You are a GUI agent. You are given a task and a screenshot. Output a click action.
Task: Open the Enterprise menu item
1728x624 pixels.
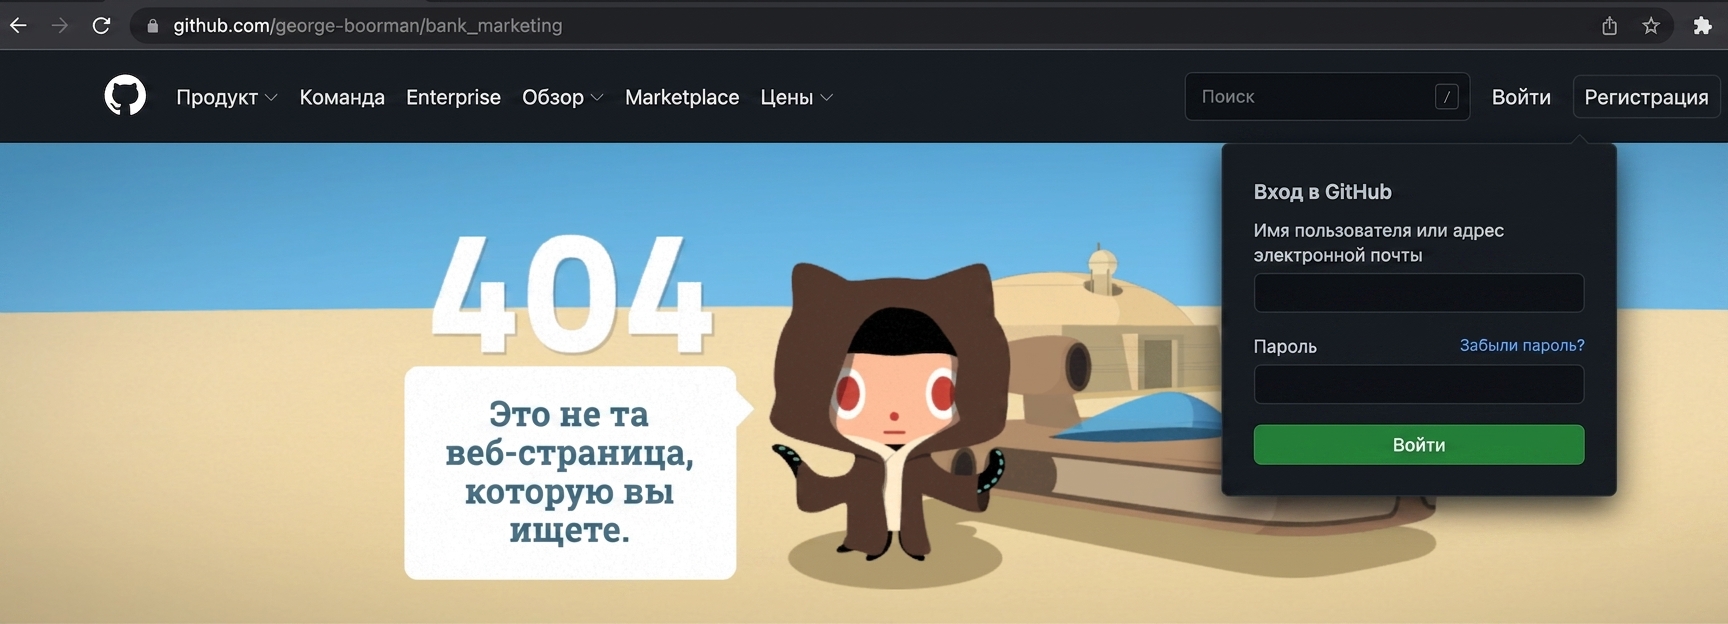(x=453, y=97)
